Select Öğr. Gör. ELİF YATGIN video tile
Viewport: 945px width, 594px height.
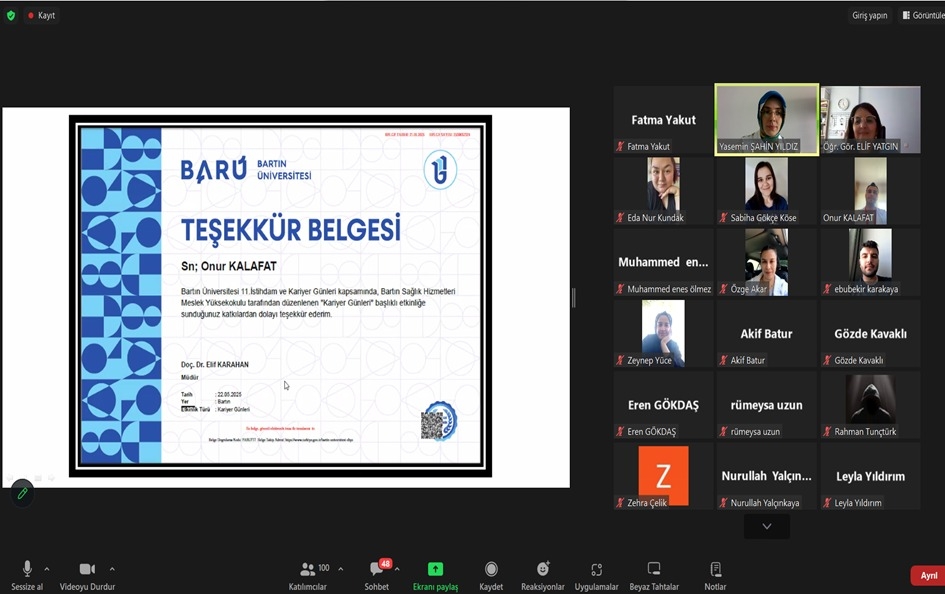(x=870, y=119)
